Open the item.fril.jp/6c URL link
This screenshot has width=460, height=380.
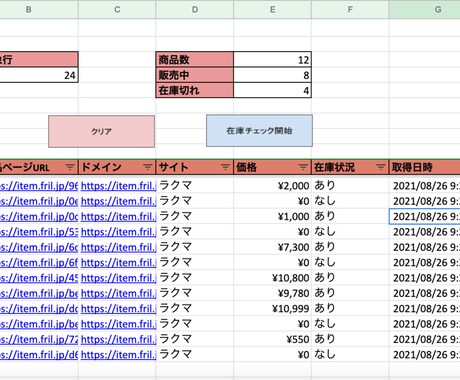(39, 247)
